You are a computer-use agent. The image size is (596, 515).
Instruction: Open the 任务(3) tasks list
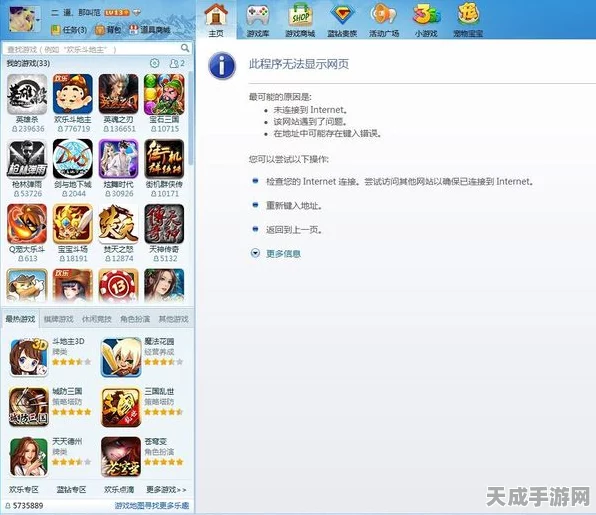(x=69, y=30)
